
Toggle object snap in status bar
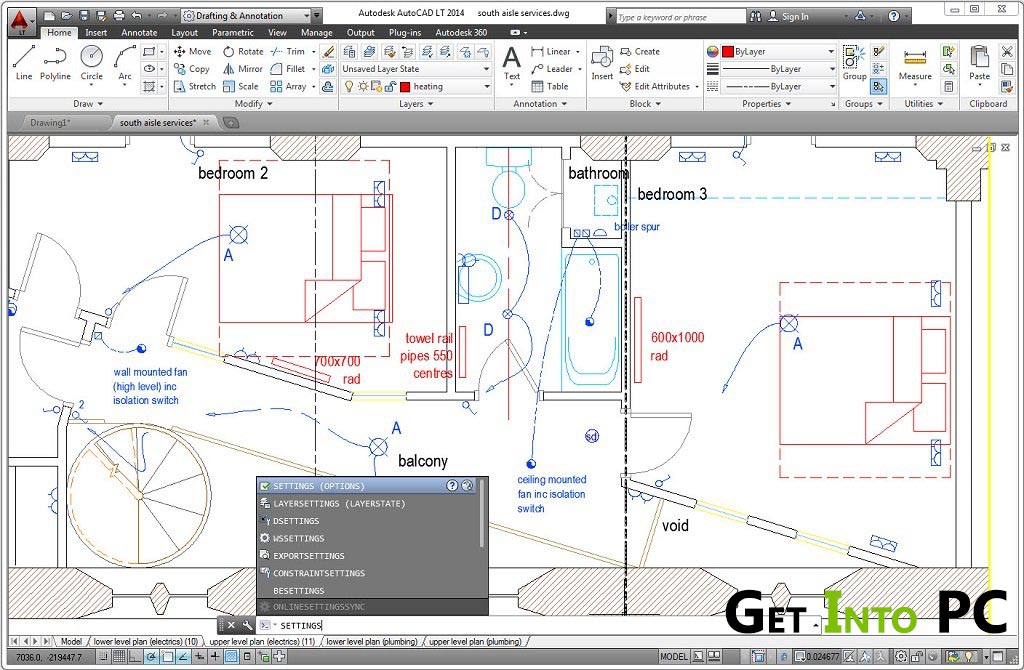168,656
